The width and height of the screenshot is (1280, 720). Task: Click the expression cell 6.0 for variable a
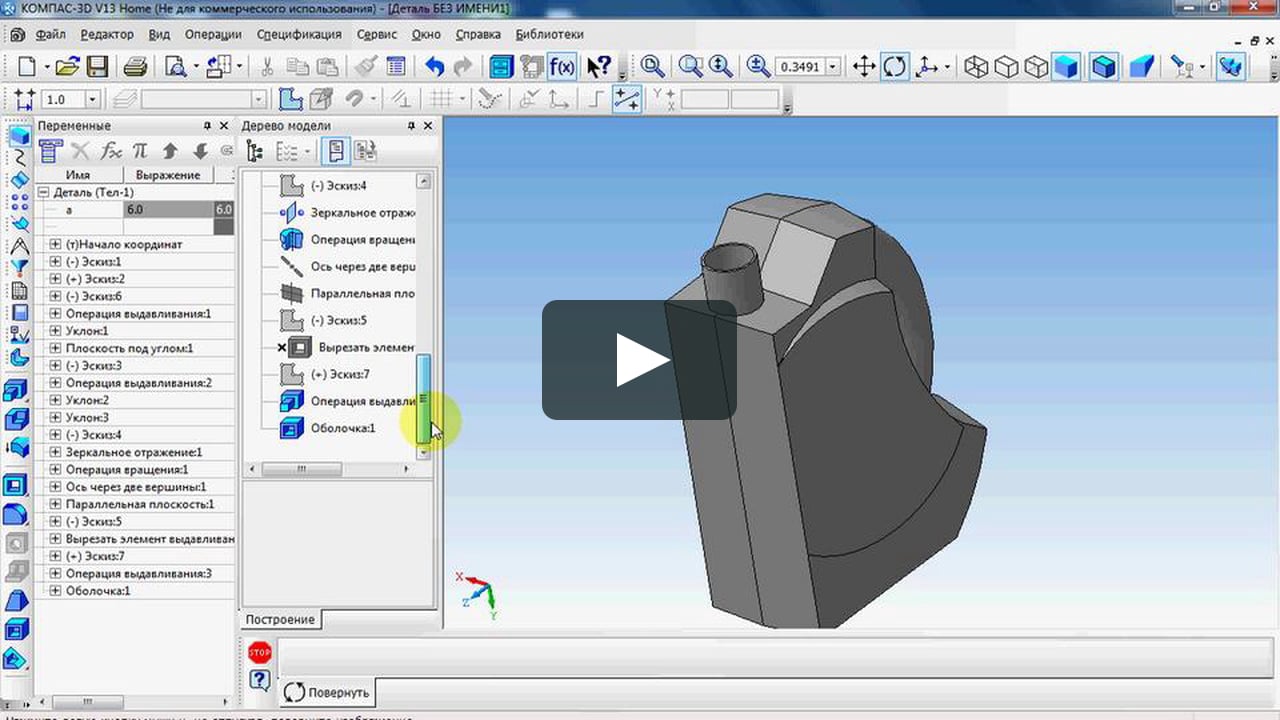[x=168, y=210]
